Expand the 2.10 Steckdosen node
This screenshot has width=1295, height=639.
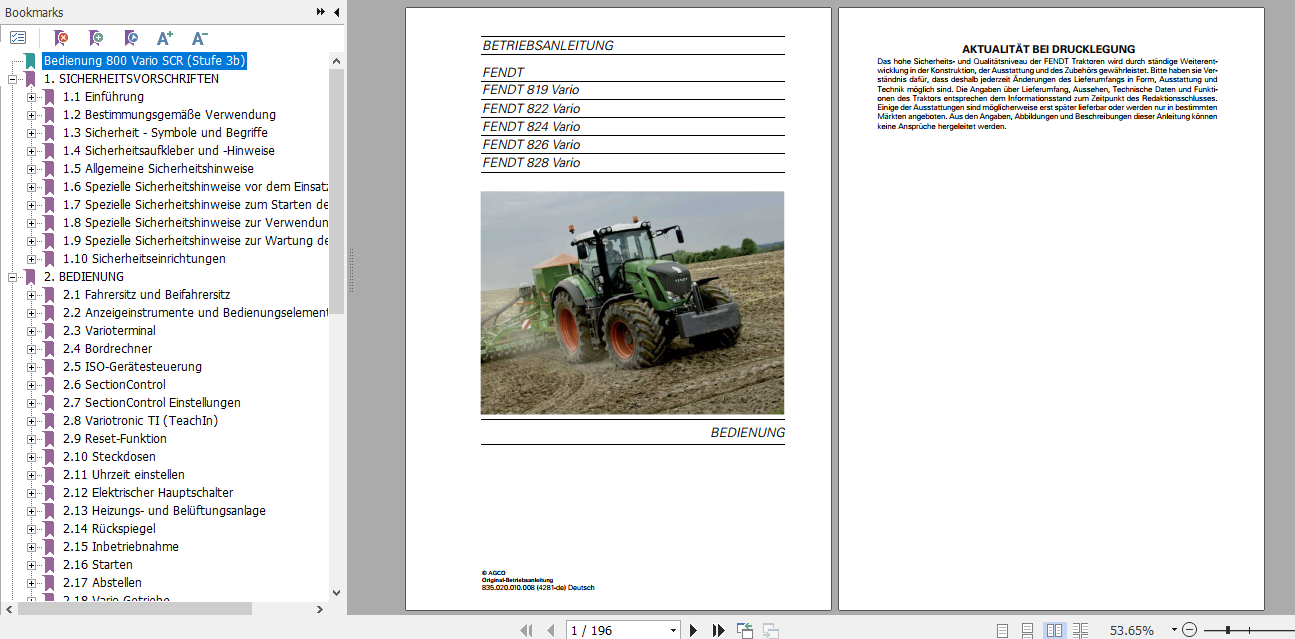[32, 457]
